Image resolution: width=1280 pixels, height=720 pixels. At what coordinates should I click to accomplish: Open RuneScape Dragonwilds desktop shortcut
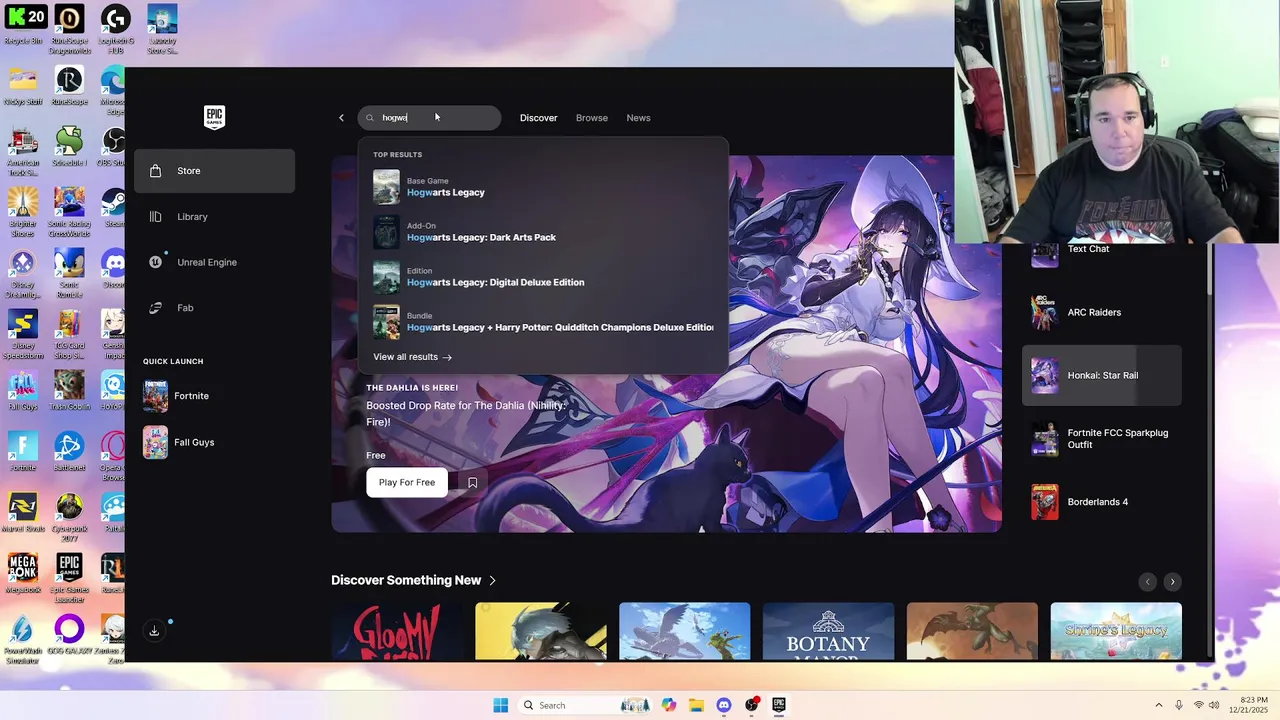coord(69,30)
